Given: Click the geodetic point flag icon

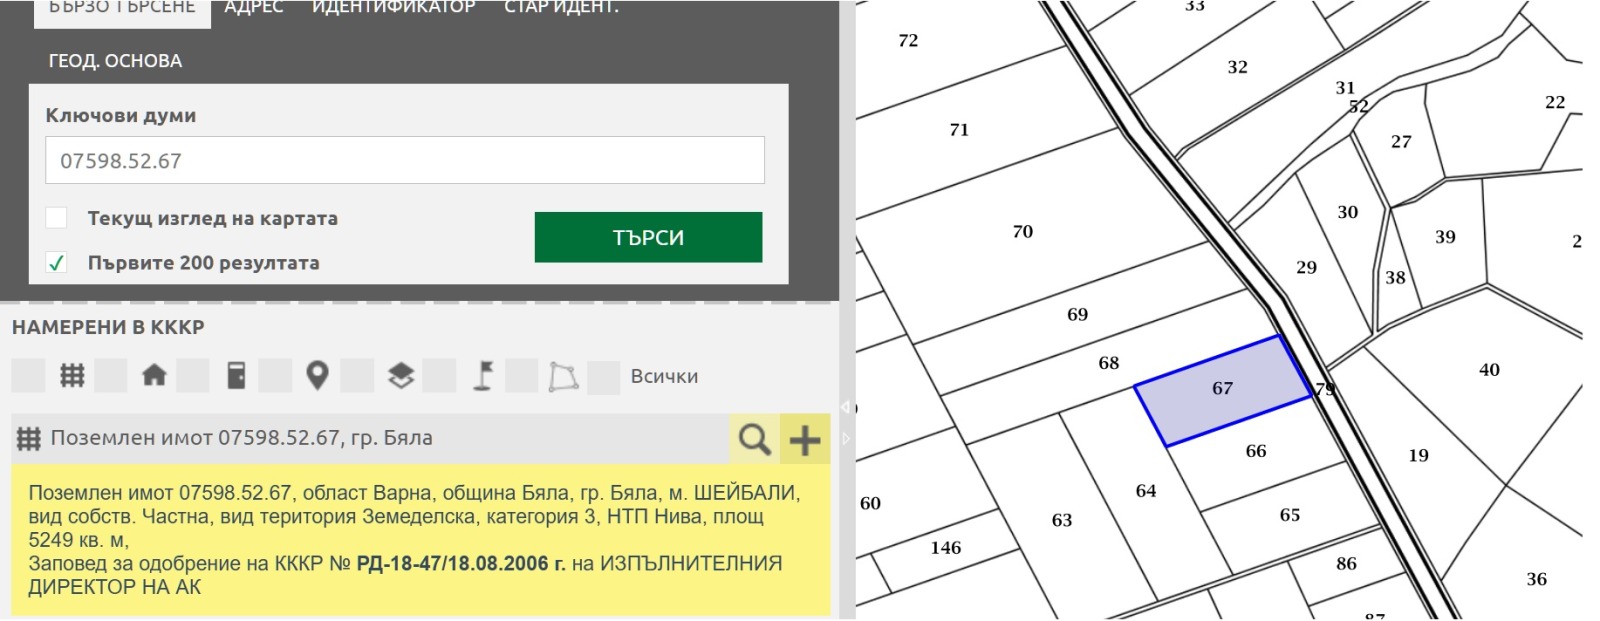Looking at the screenshot, I should pyautogui.click(x=483, y=376).
